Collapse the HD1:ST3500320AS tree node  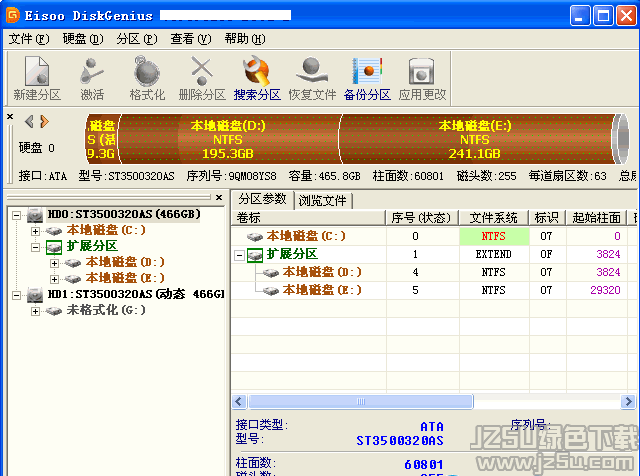coord(16,295)
